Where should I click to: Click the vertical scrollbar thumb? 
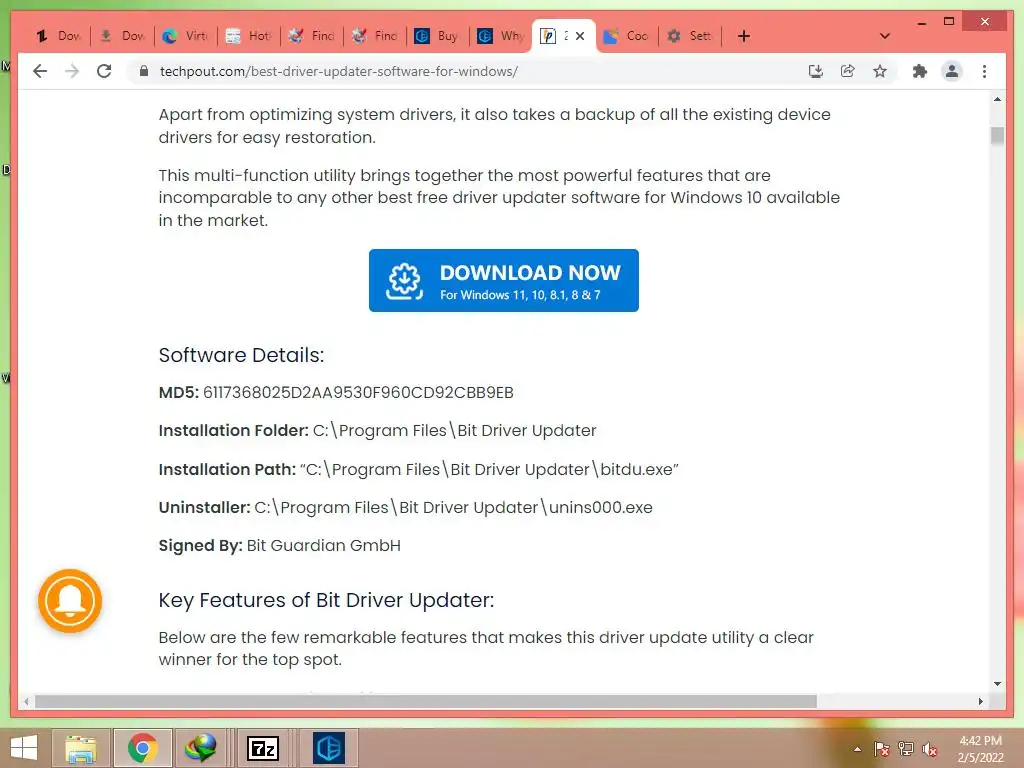point(997,135)
